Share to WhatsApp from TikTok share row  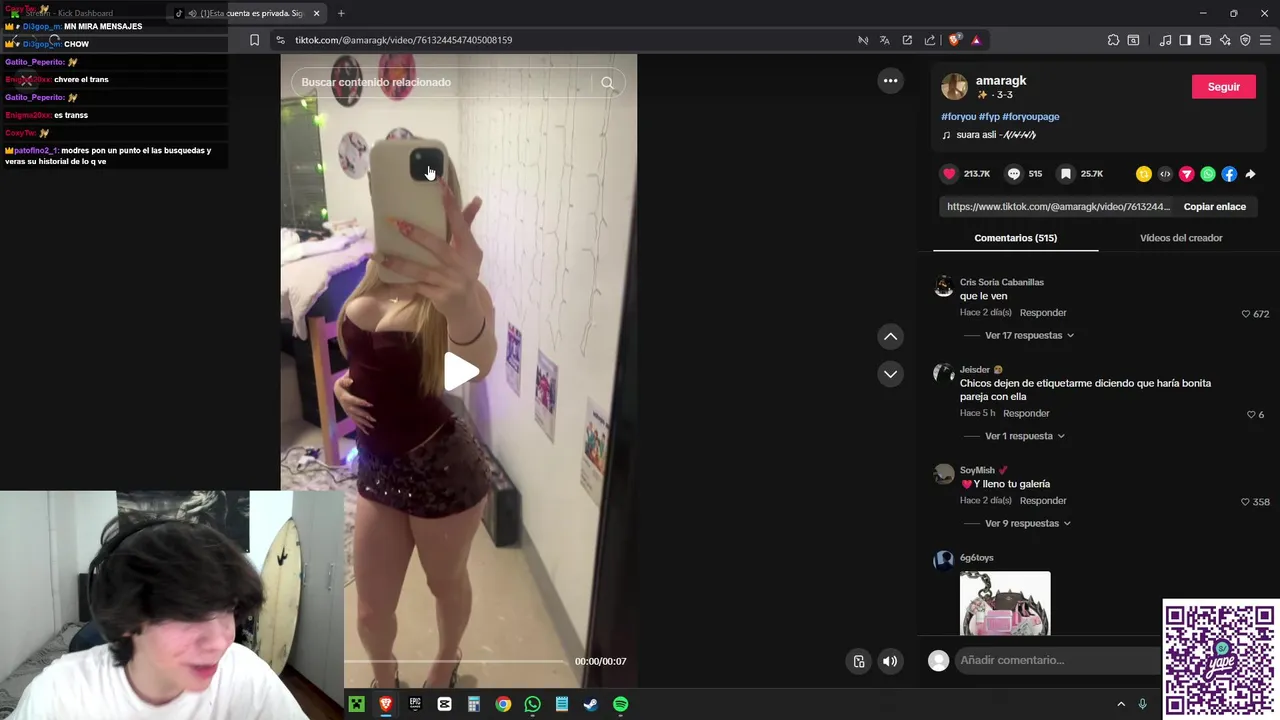pos(1208,174)
